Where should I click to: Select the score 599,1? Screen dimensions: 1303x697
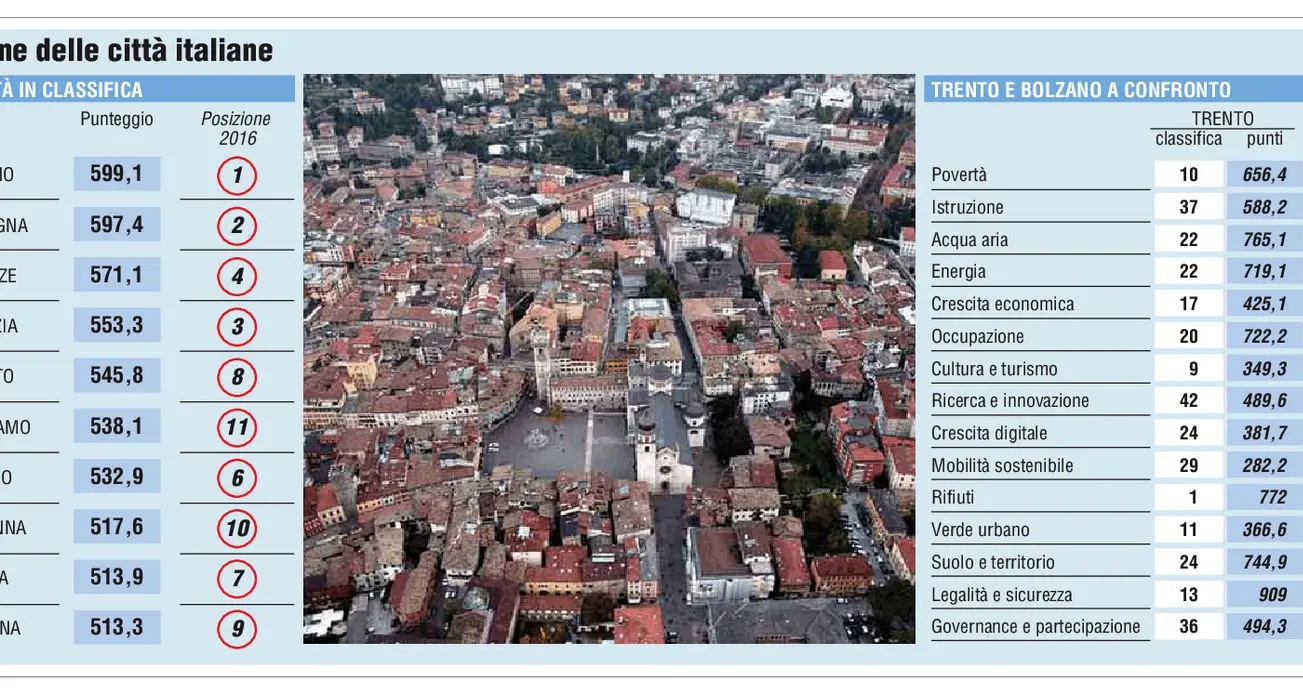117,174
